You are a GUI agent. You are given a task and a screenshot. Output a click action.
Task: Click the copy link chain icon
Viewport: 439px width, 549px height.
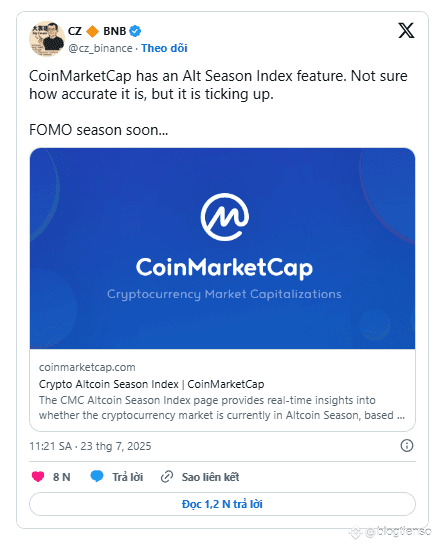(167, 477)
